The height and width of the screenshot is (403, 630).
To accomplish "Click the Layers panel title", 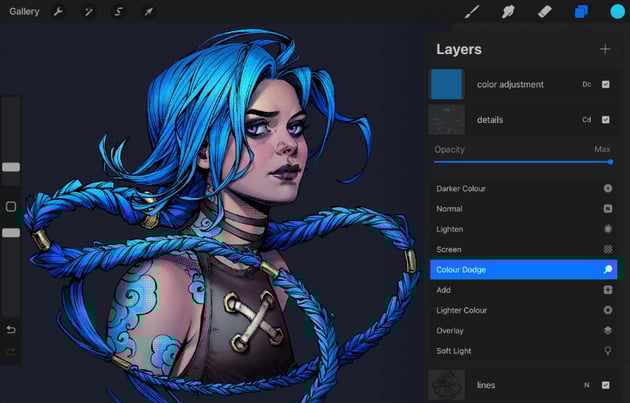I will 459,49.
